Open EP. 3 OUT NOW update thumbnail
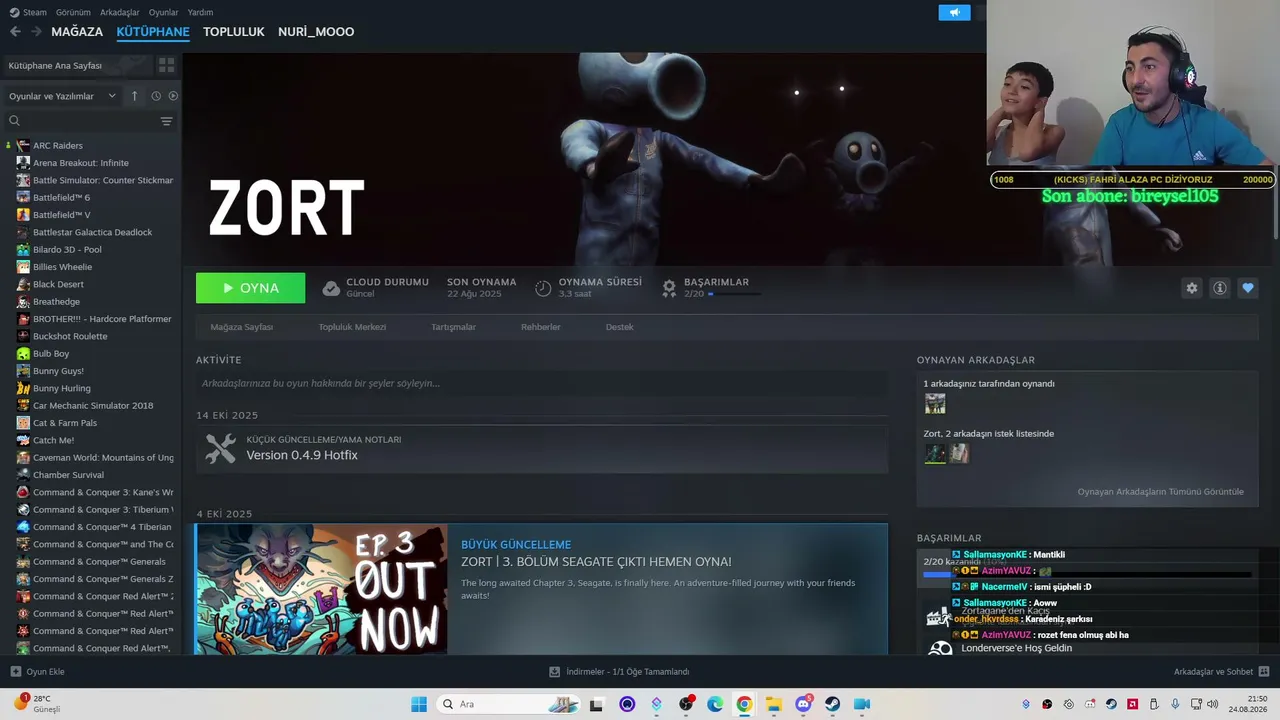 coord(322,589)
